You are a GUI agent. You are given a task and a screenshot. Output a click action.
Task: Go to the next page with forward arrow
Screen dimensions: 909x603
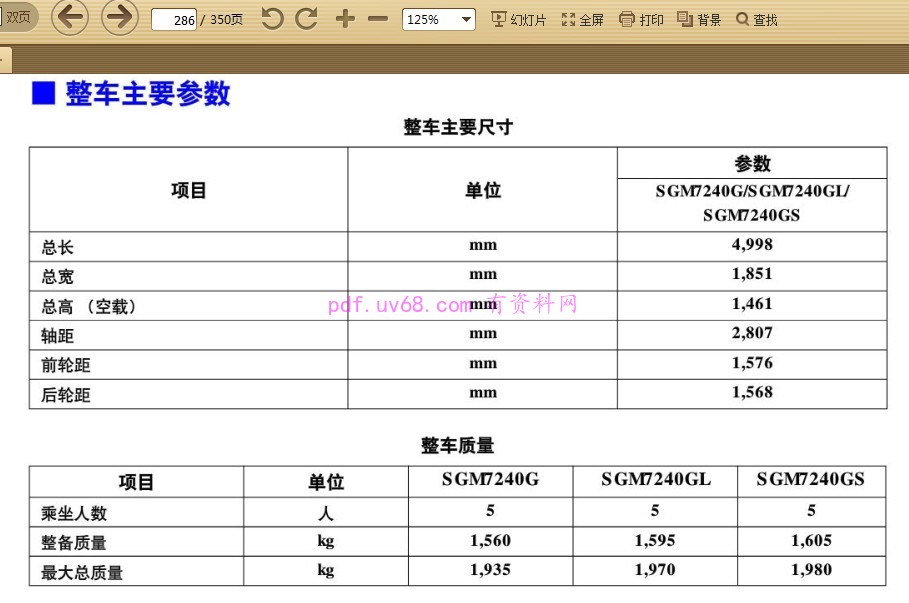pos(119,17)
